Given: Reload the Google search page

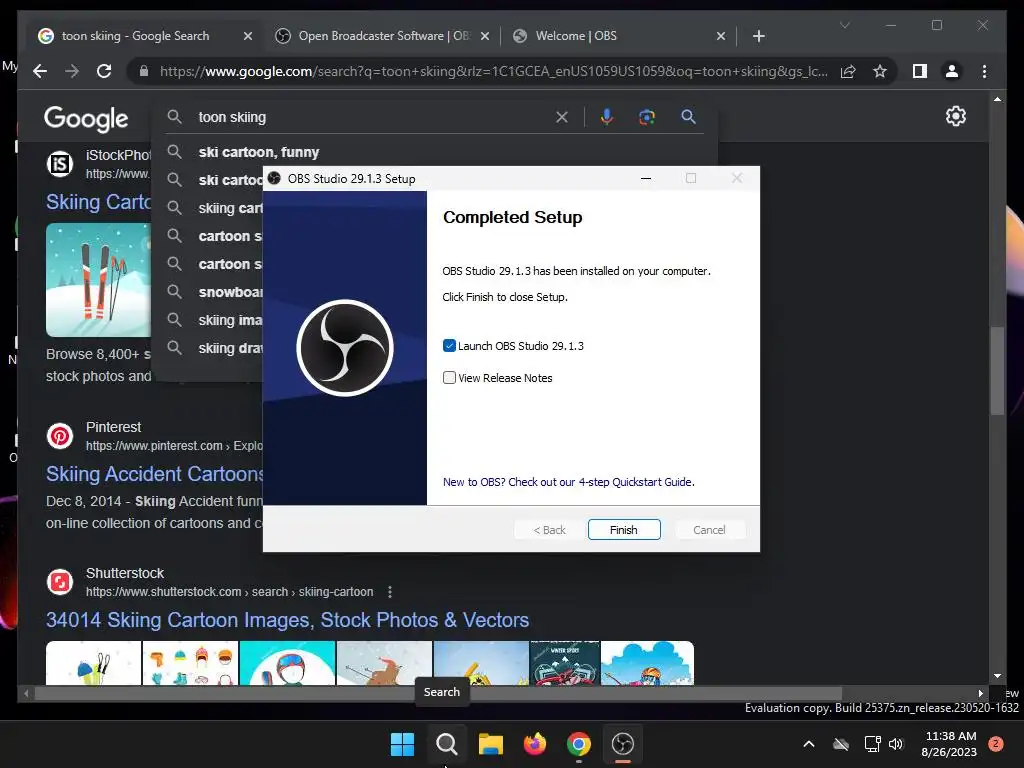Looking at the screenshot, I should pos(104,71).
